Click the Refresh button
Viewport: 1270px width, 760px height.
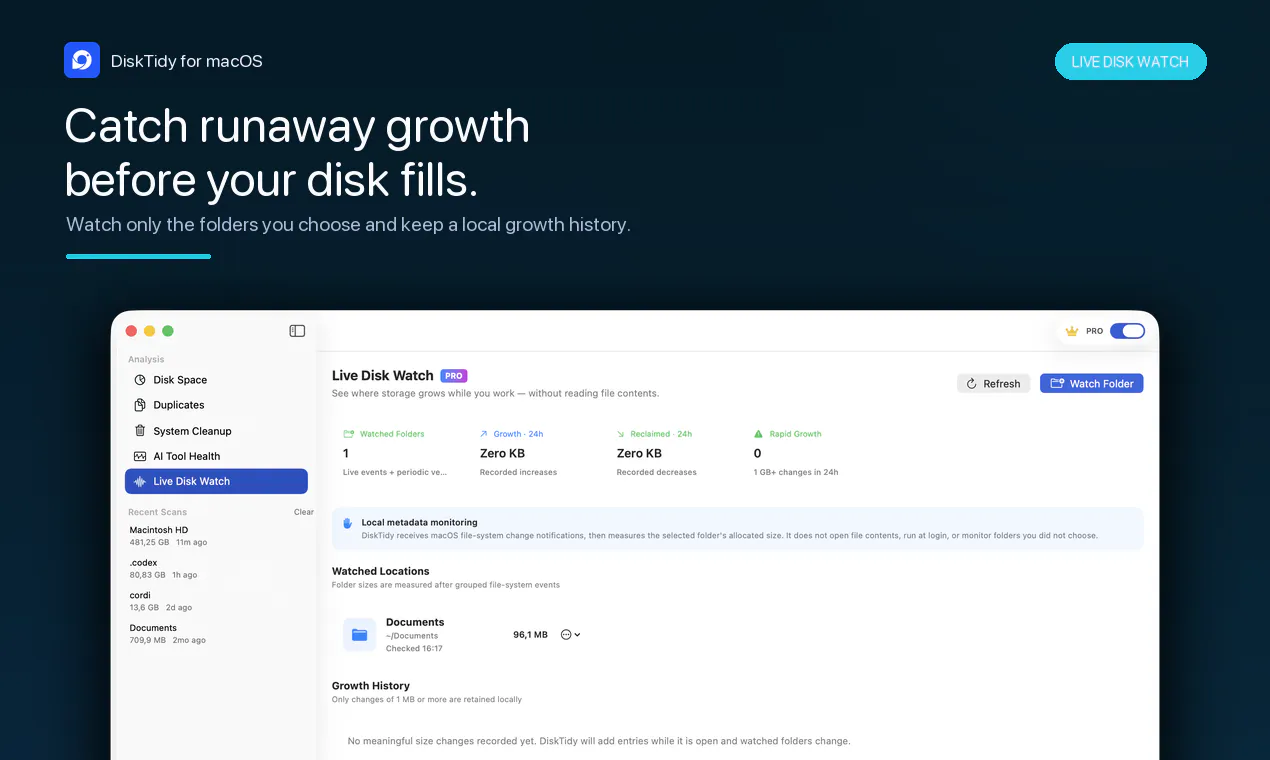[x=993, y=383]
